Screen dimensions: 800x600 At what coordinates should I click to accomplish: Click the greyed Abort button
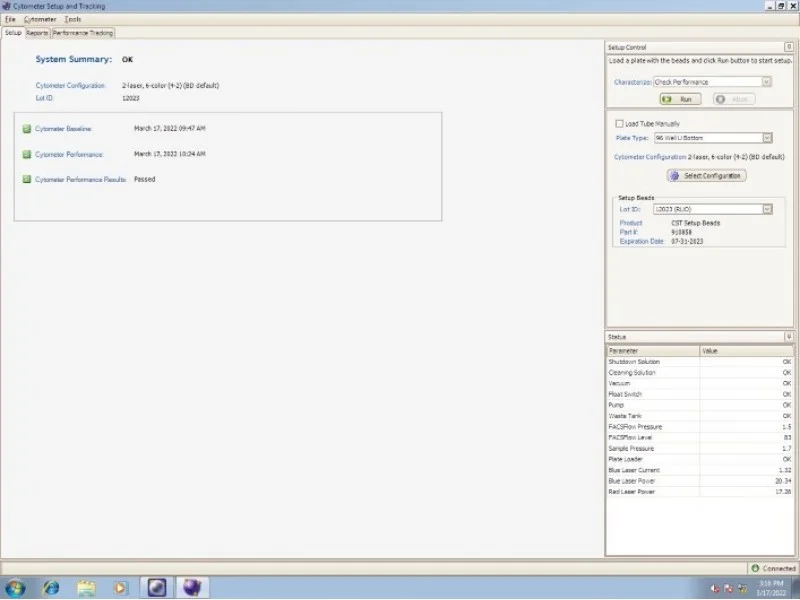click(x=734, y=99)
